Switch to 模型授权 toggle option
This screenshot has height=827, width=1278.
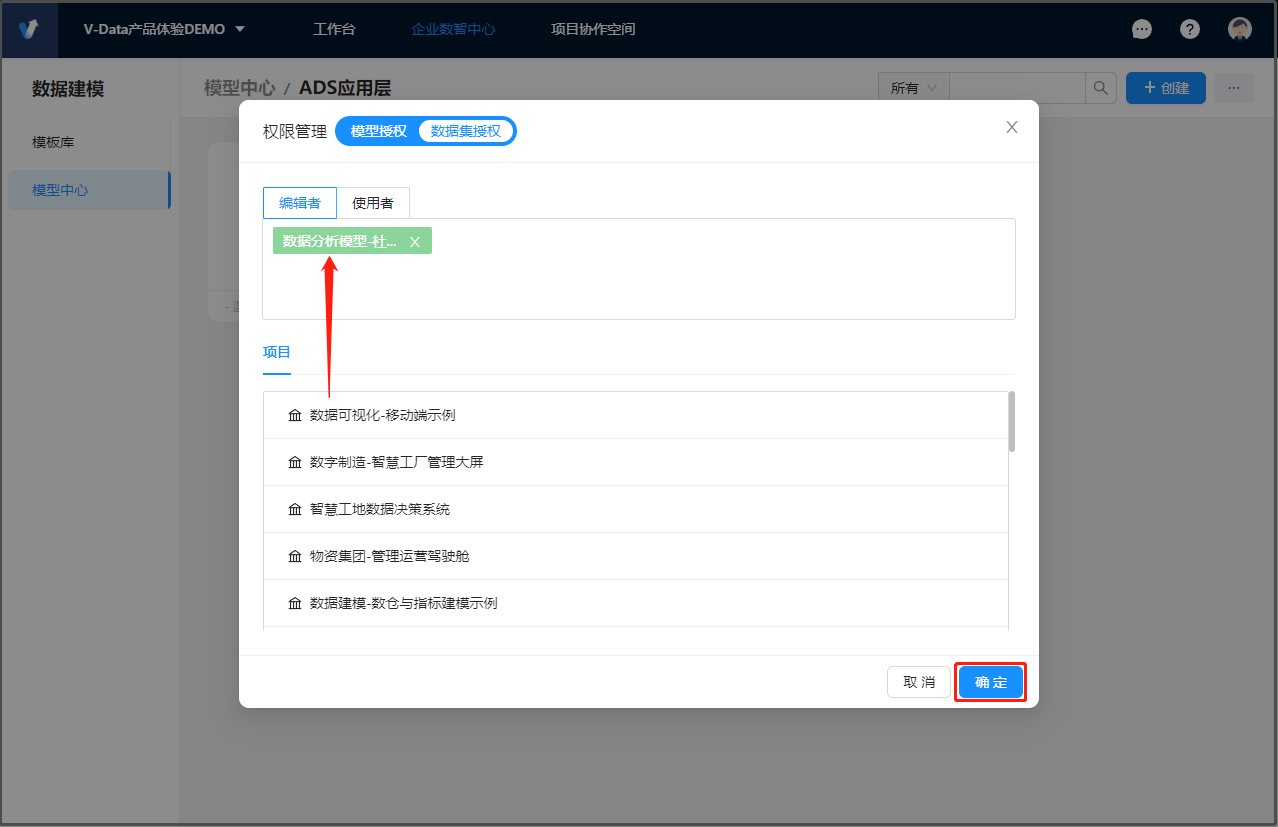379,131
